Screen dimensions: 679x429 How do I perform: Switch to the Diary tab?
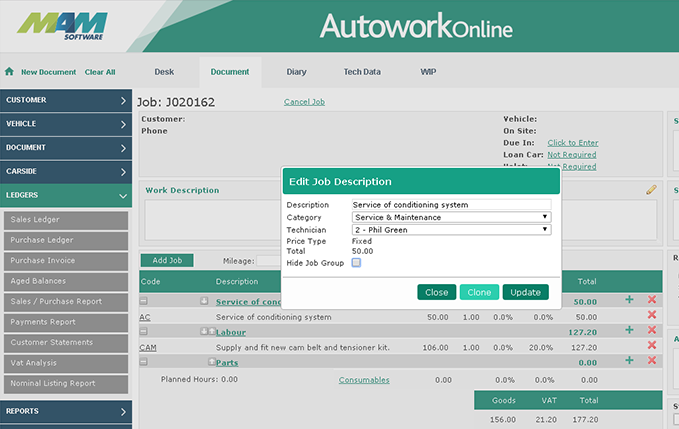[x=296, y=72]
